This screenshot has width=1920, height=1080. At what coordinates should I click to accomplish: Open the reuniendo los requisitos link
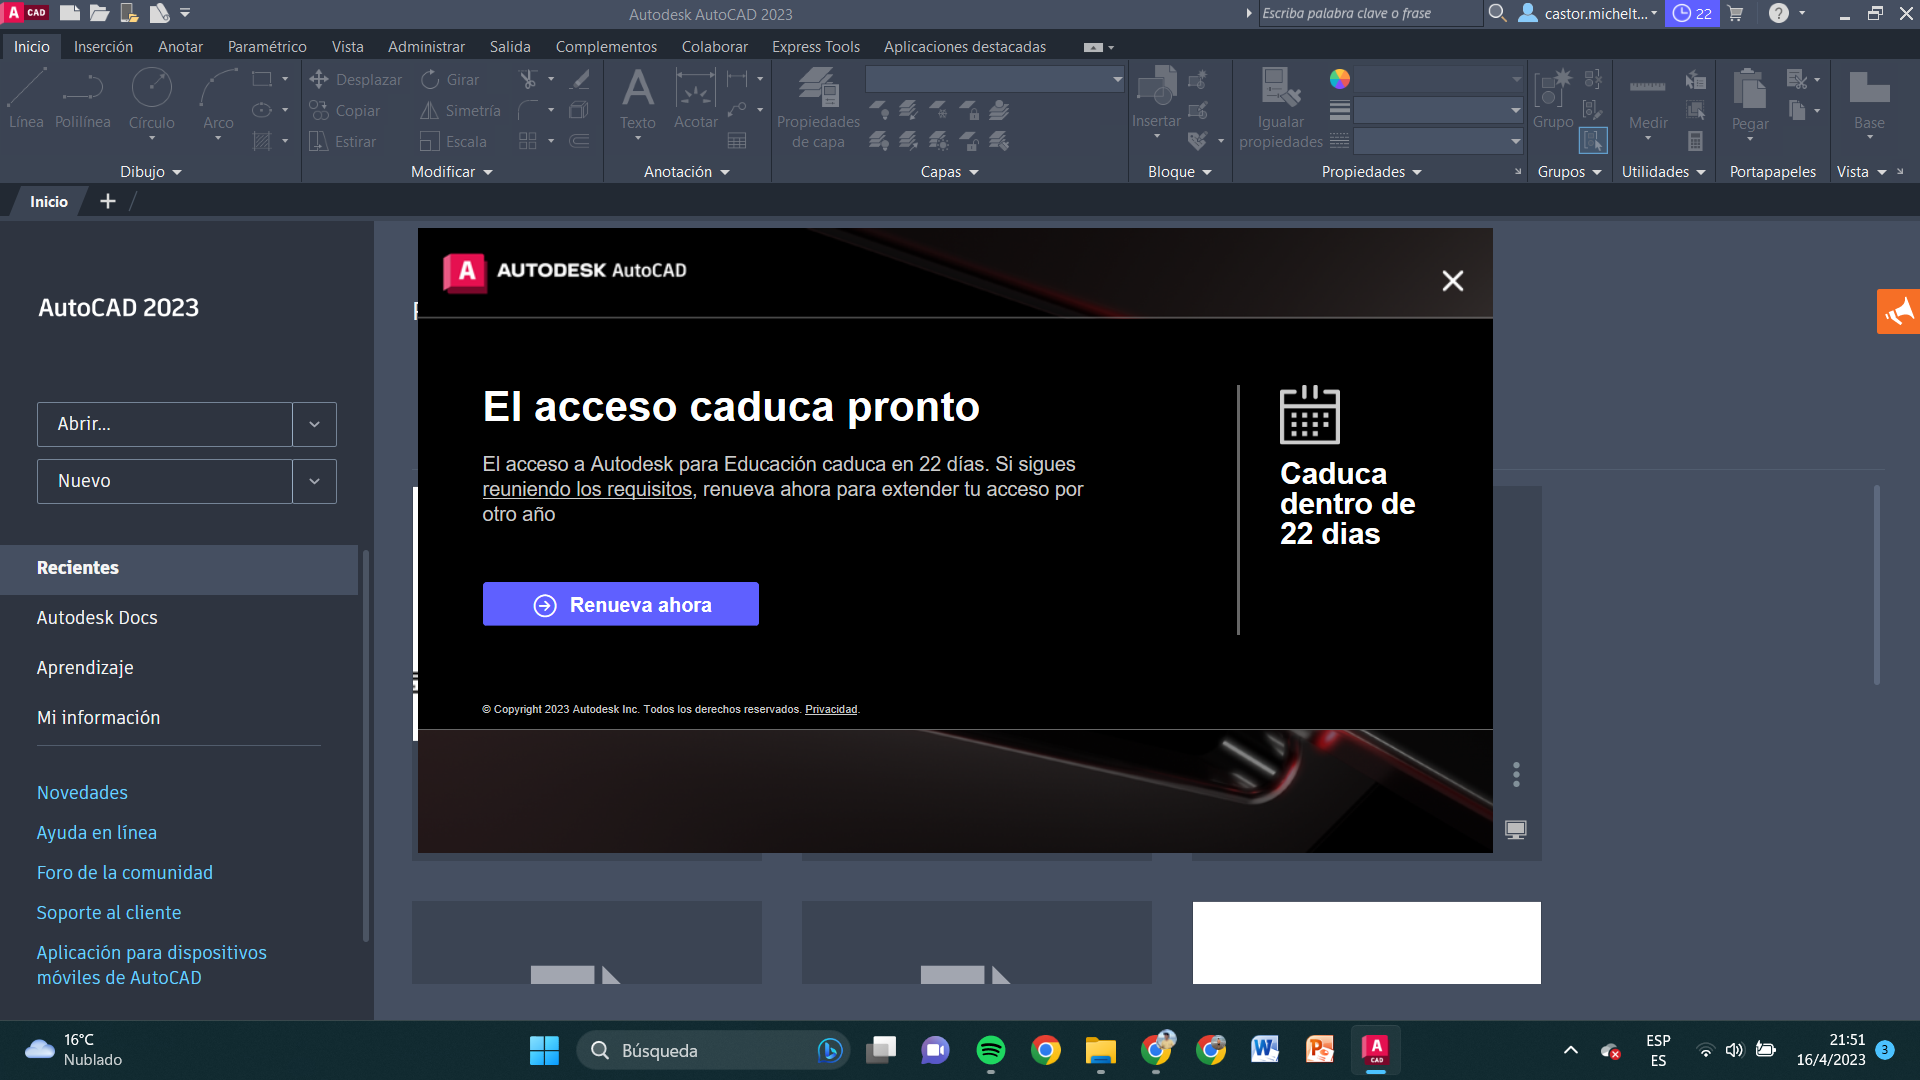(x=587, y=489)
